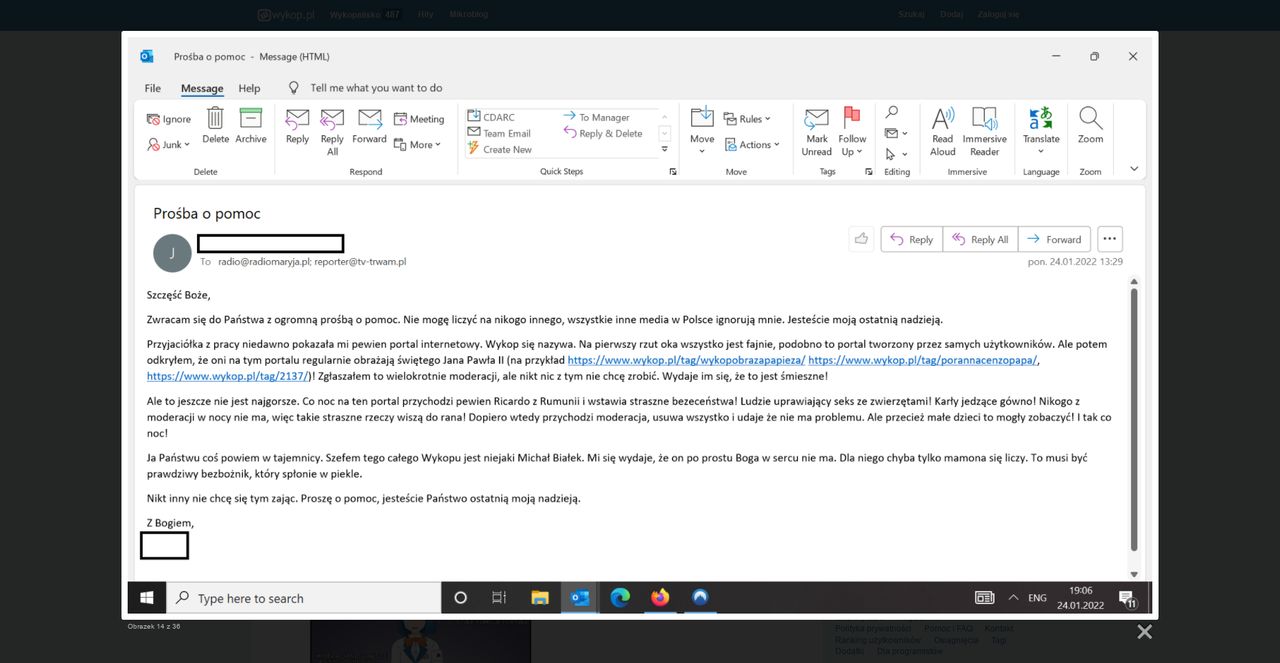Image resolution: width=1280 pixels, height=663 pixels.
Task: Open the Help tab
Action: coord(249,88)
